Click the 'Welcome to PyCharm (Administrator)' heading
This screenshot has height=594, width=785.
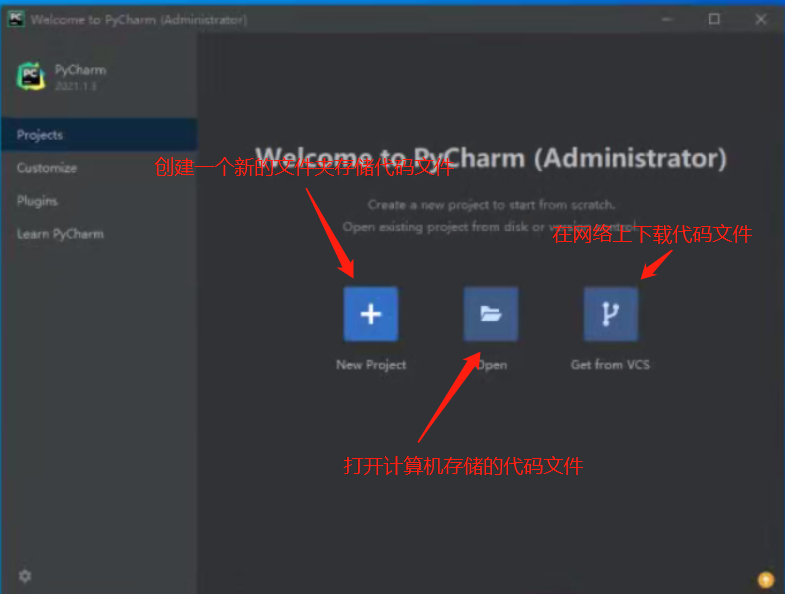pyautogui.click(x=491, y=158)
